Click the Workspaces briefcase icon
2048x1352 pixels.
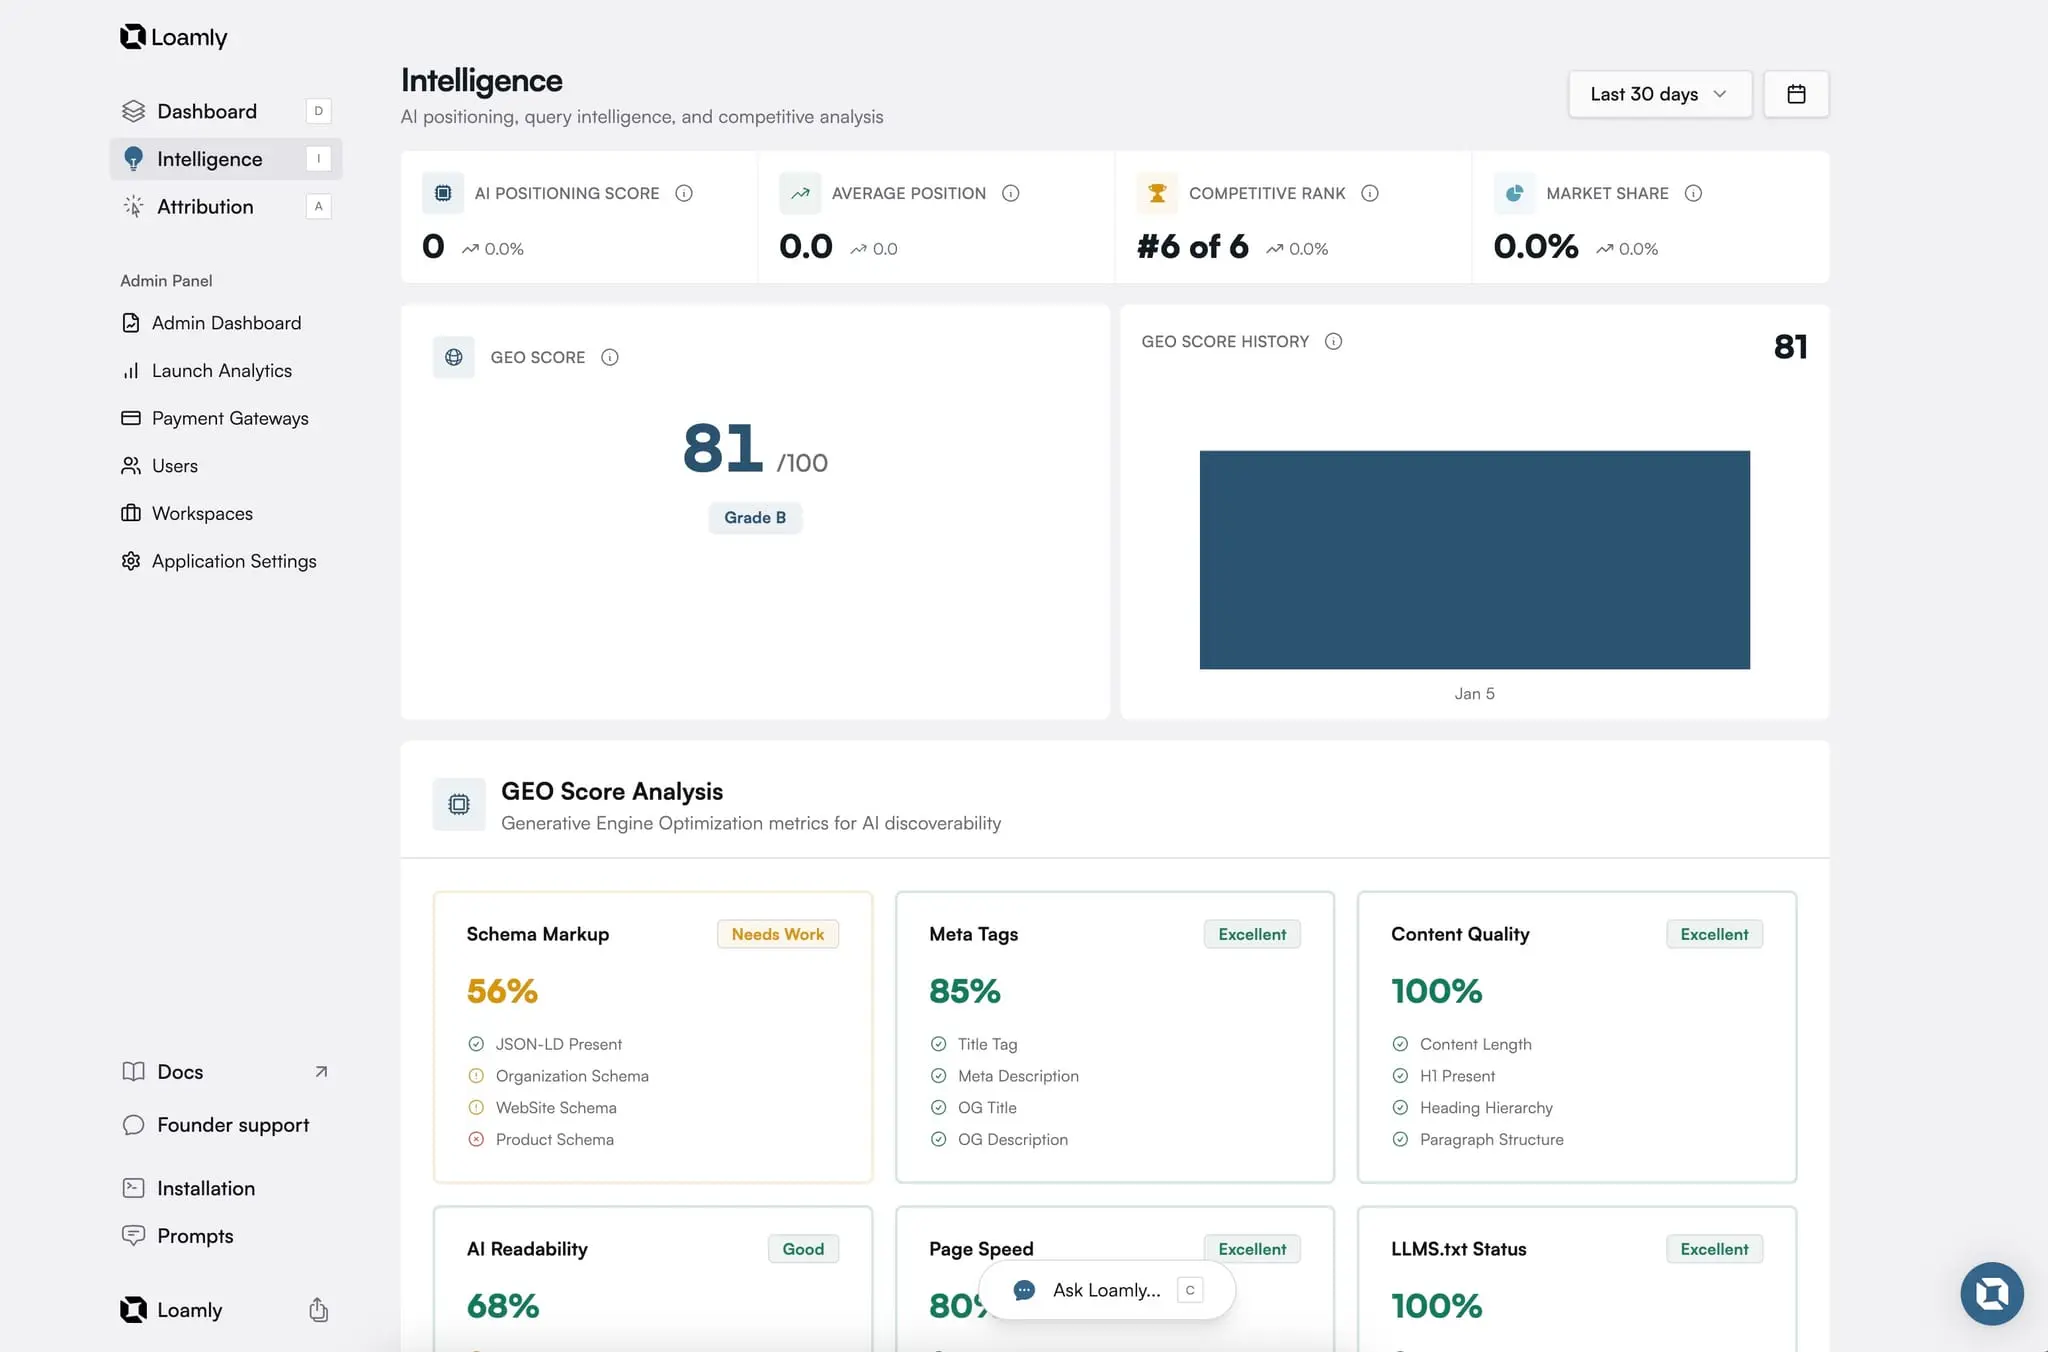tap(131, 514)
